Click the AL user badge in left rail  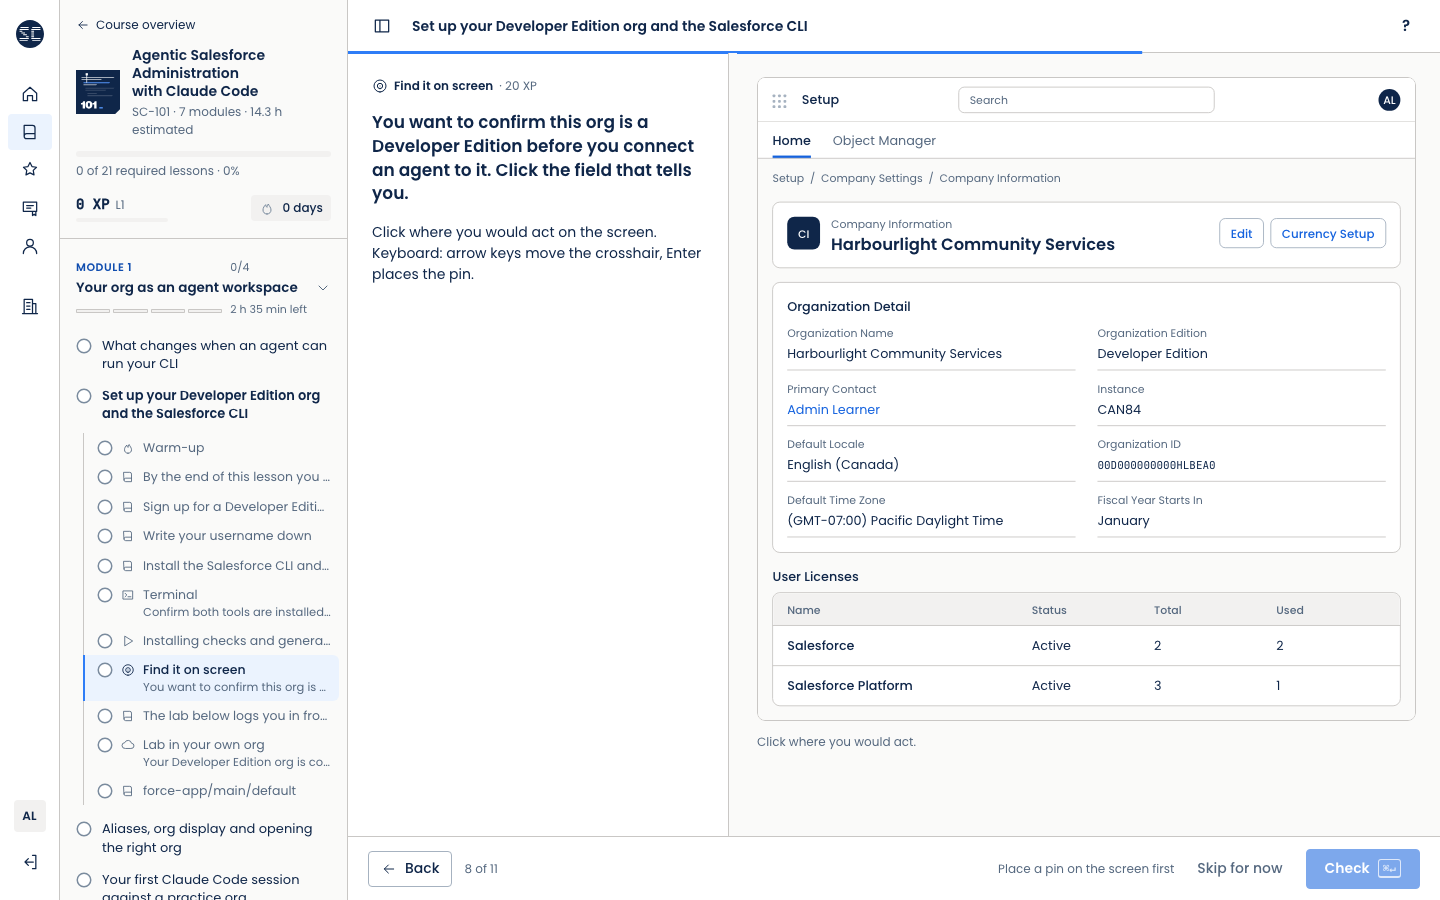(30, 816)
